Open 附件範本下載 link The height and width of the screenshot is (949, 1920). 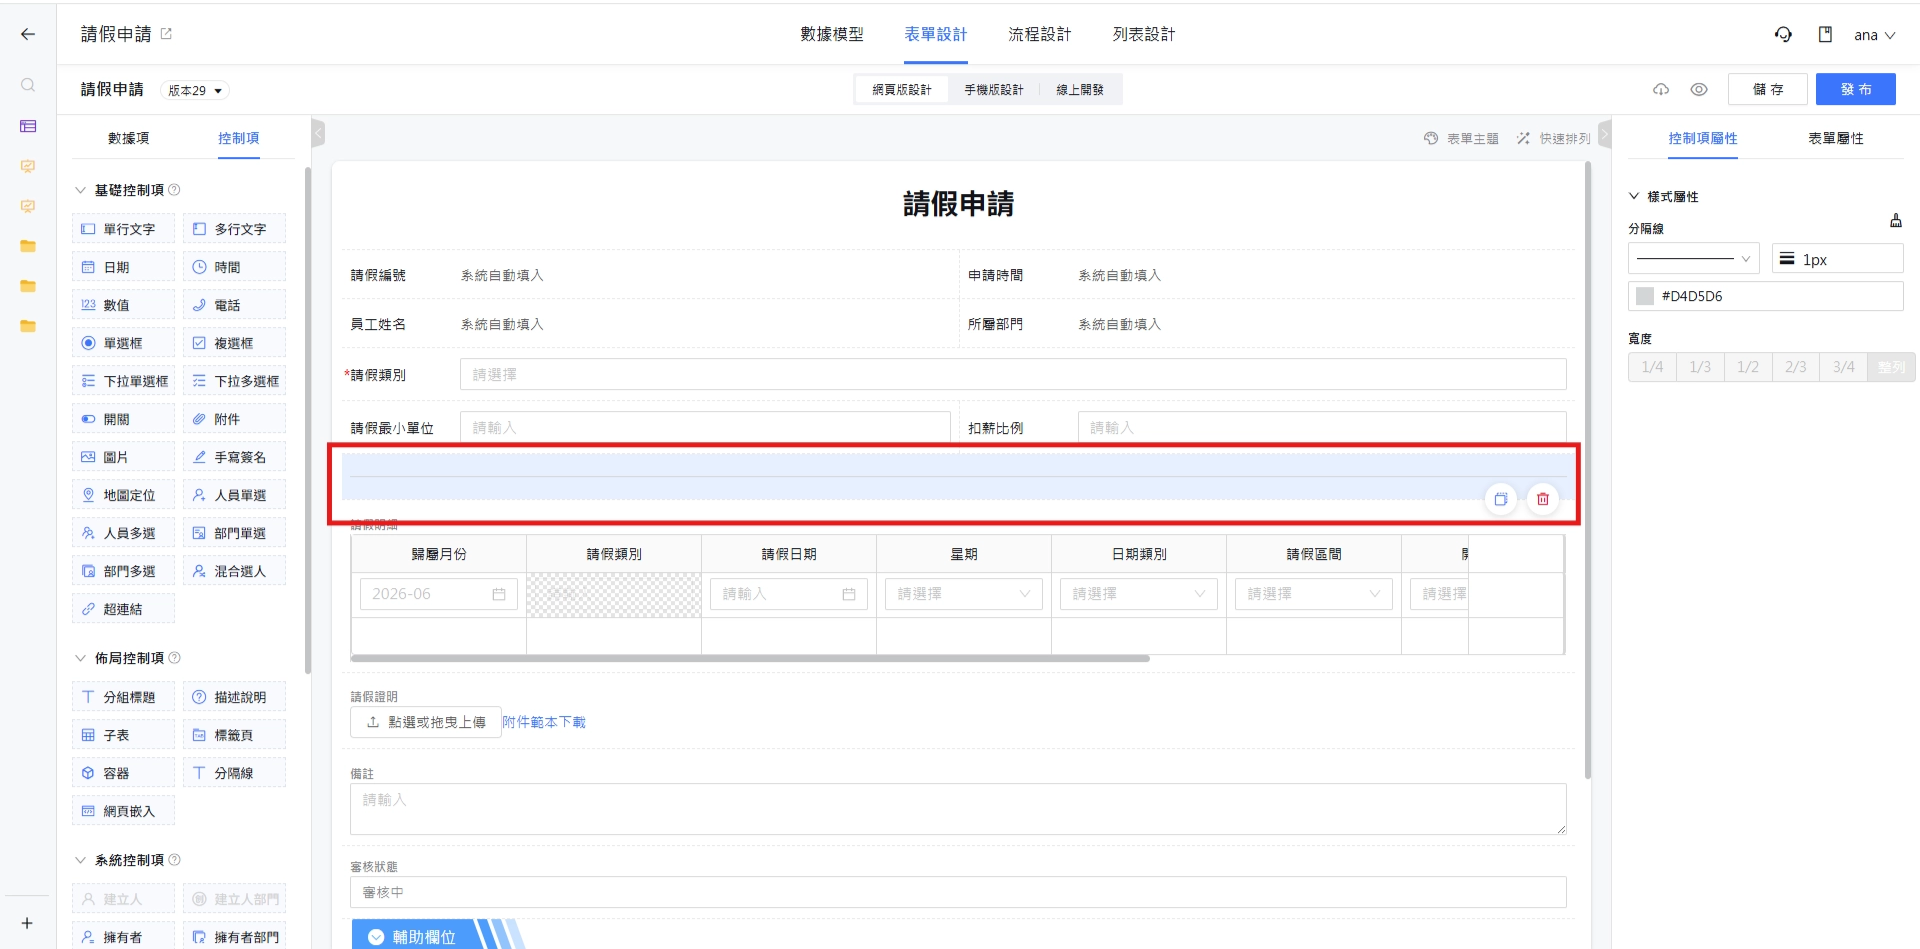click(544, 722)
